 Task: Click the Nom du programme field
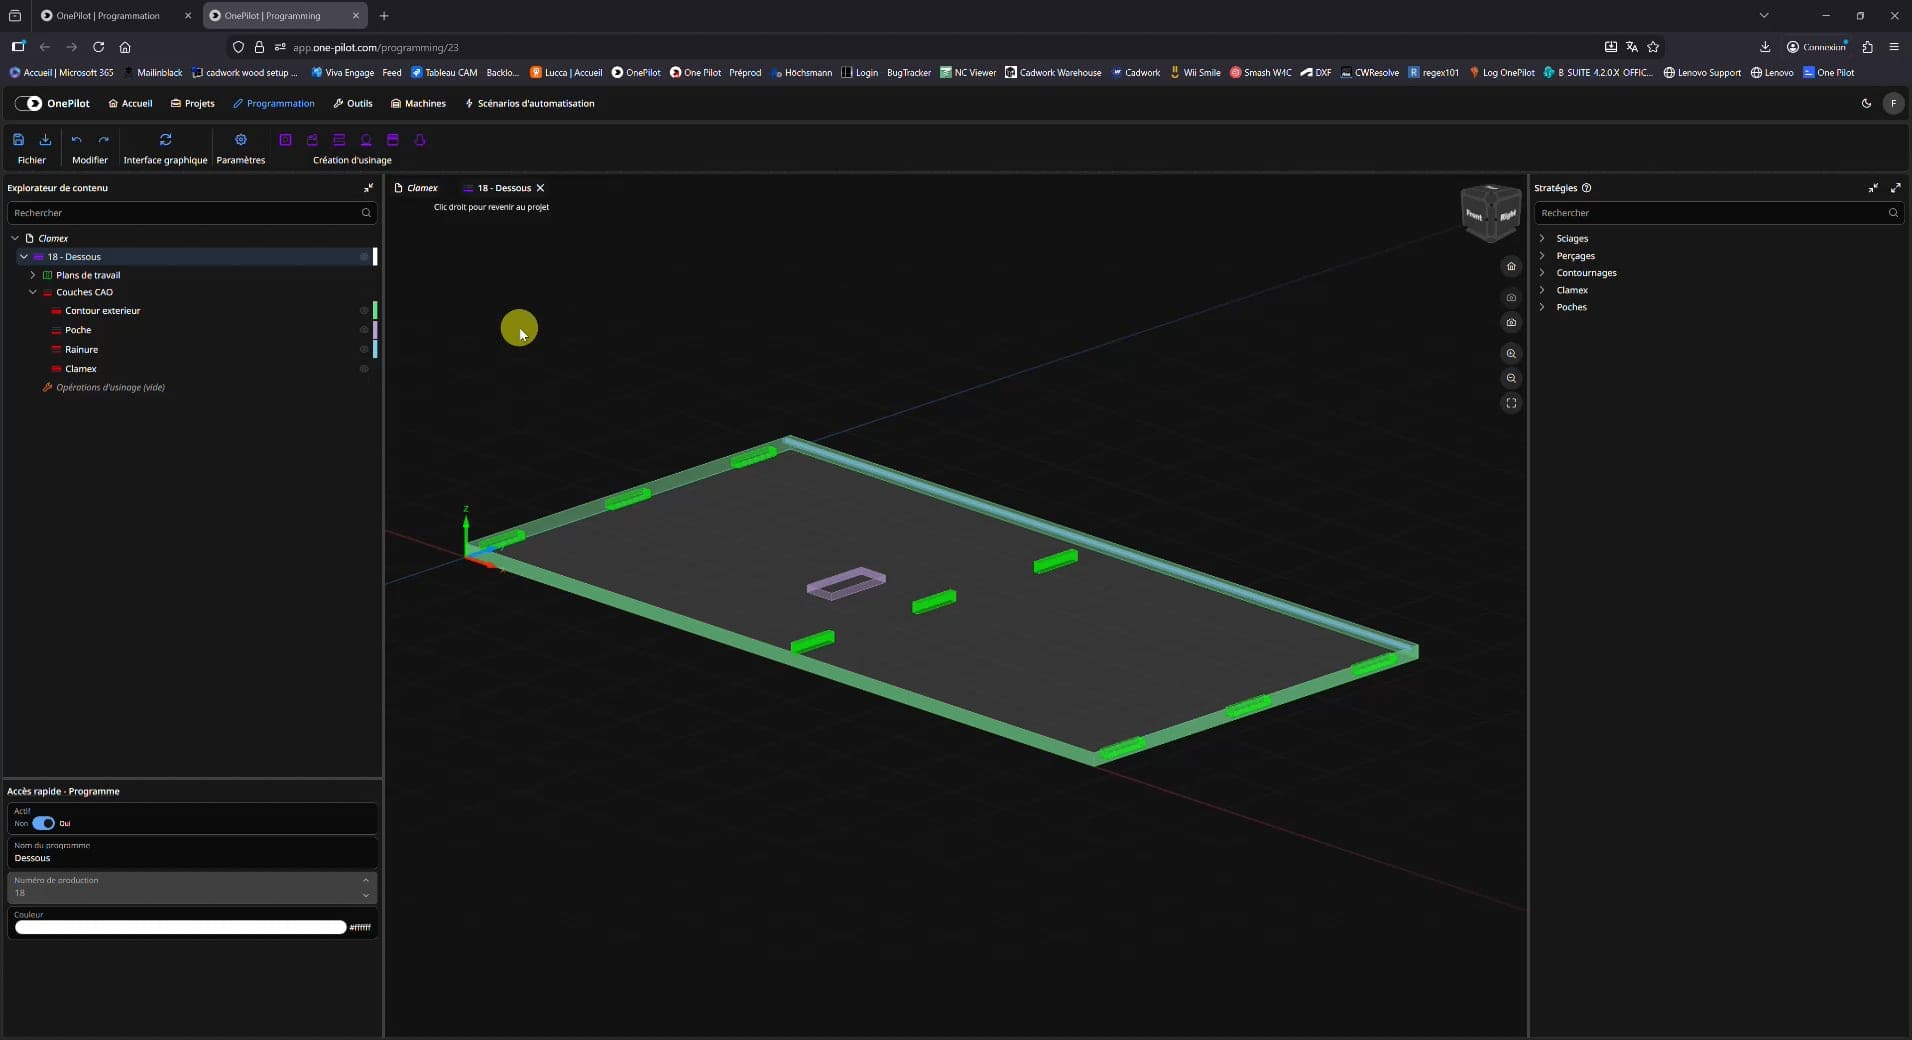(x=192, y=852)
